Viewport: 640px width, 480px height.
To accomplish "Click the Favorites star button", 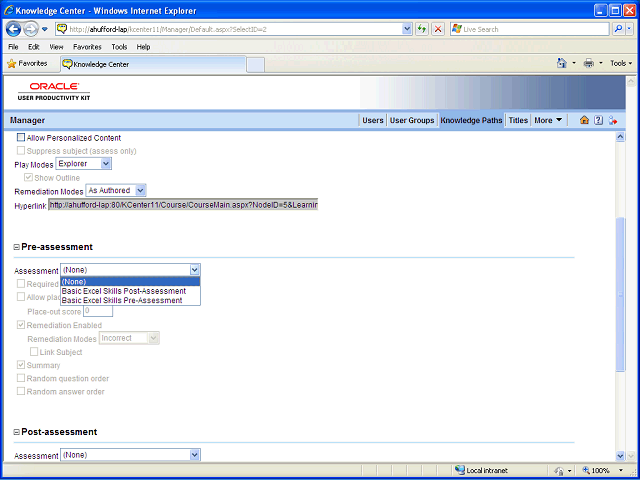I will tap(27, 64).
